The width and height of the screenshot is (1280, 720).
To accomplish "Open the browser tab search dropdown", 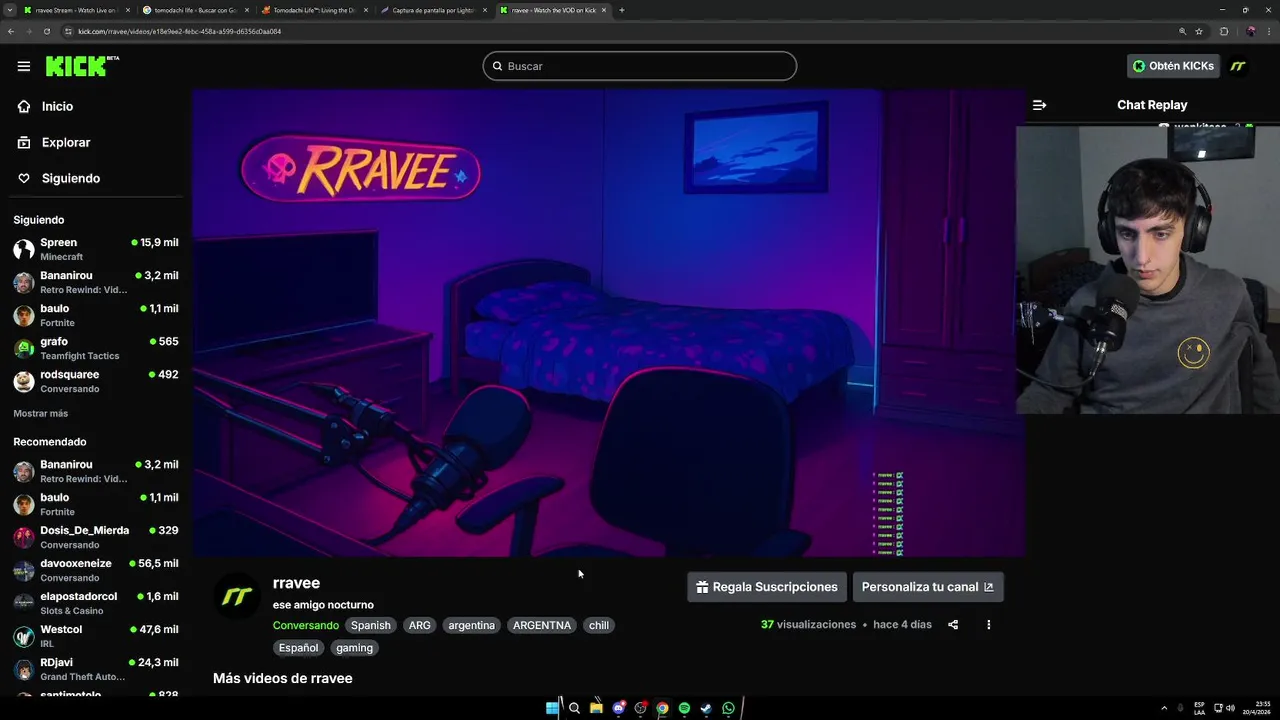I will (9, 10).
